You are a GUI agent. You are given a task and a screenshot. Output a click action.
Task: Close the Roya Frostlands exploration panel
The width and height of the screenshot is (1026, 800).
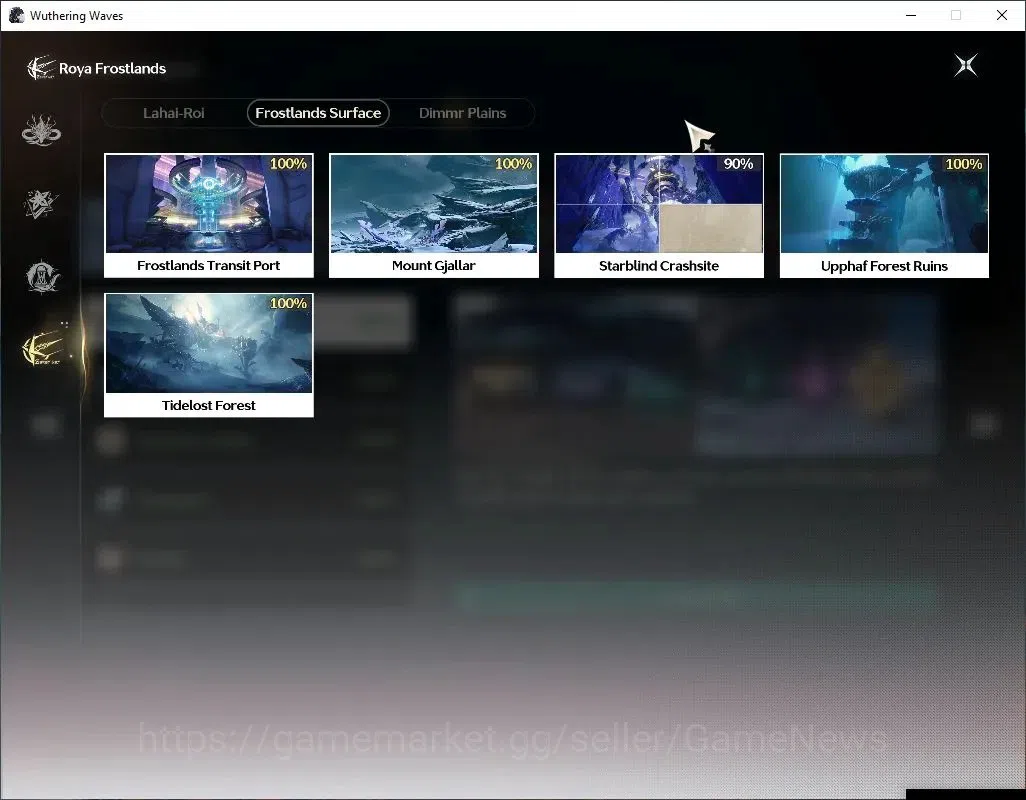point(966,65)
